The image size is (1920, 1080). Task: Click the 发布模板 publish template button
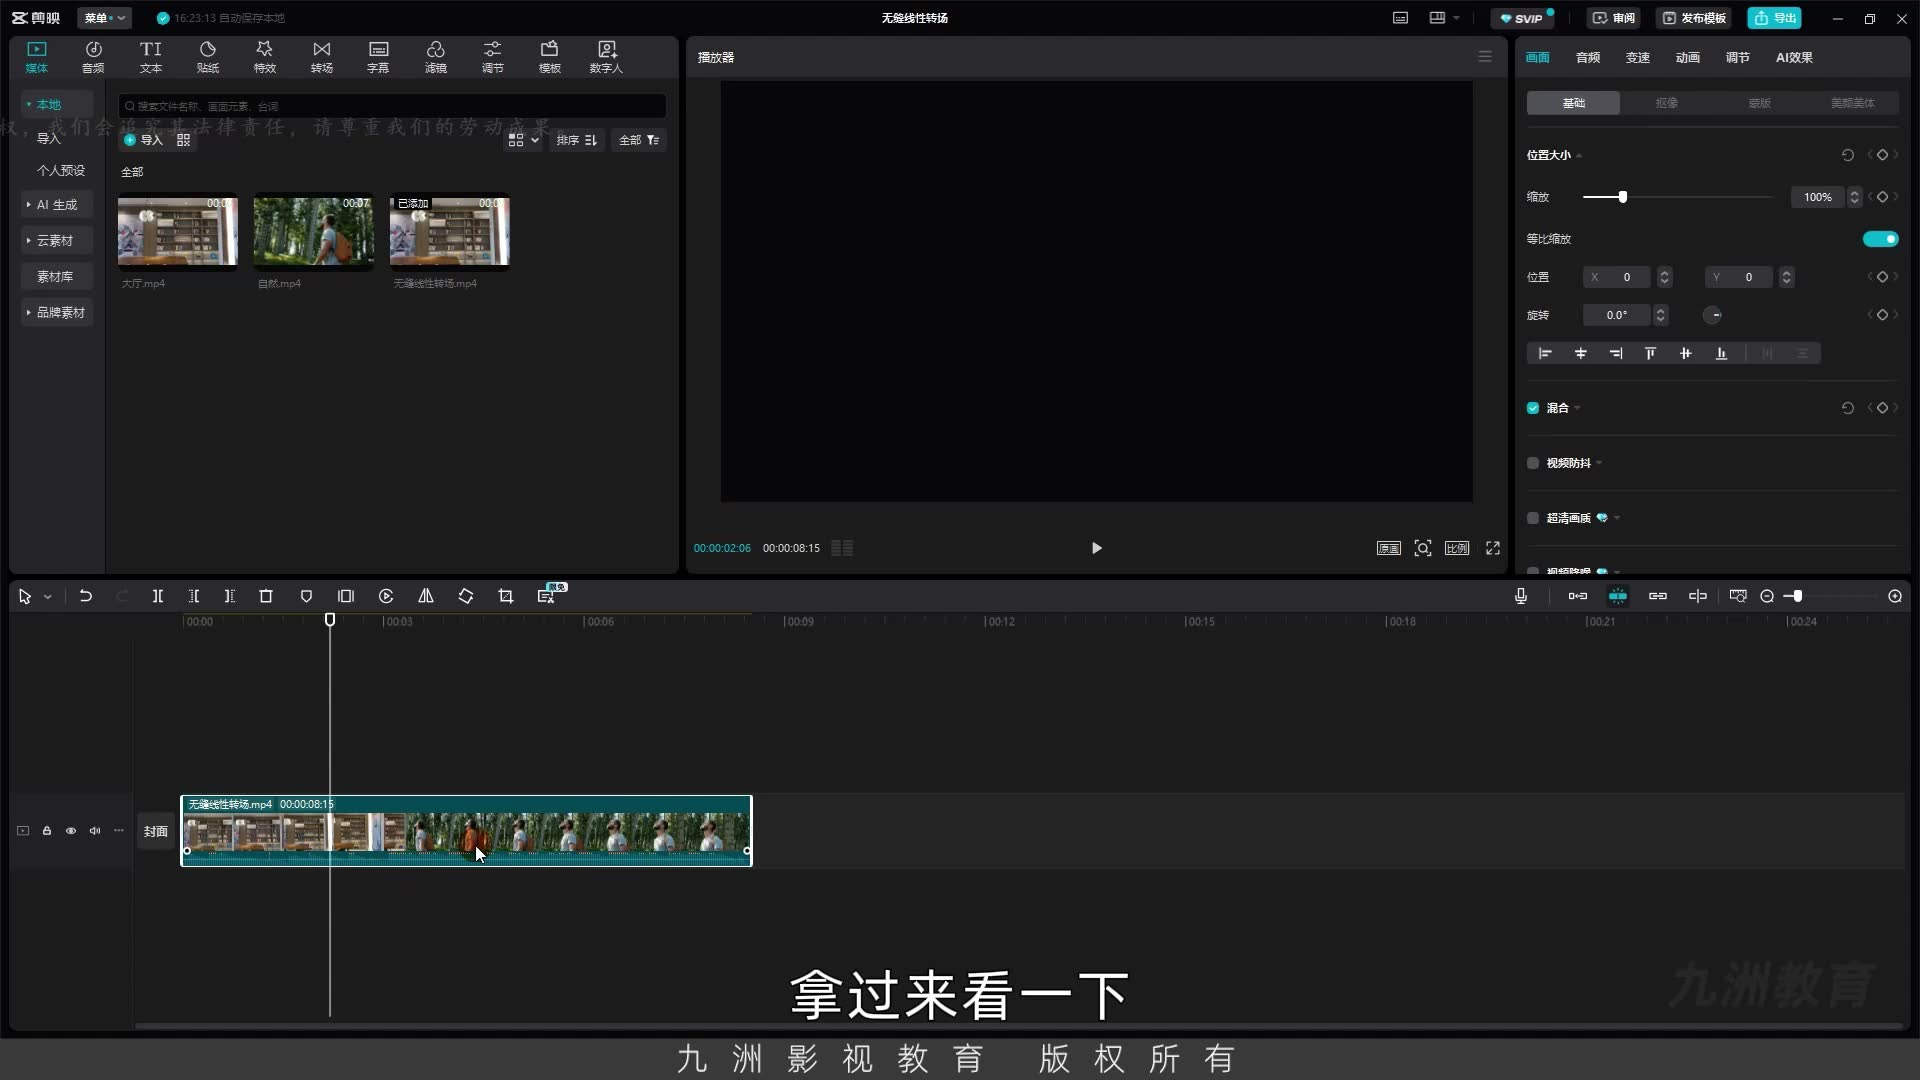pos(1694,18)
